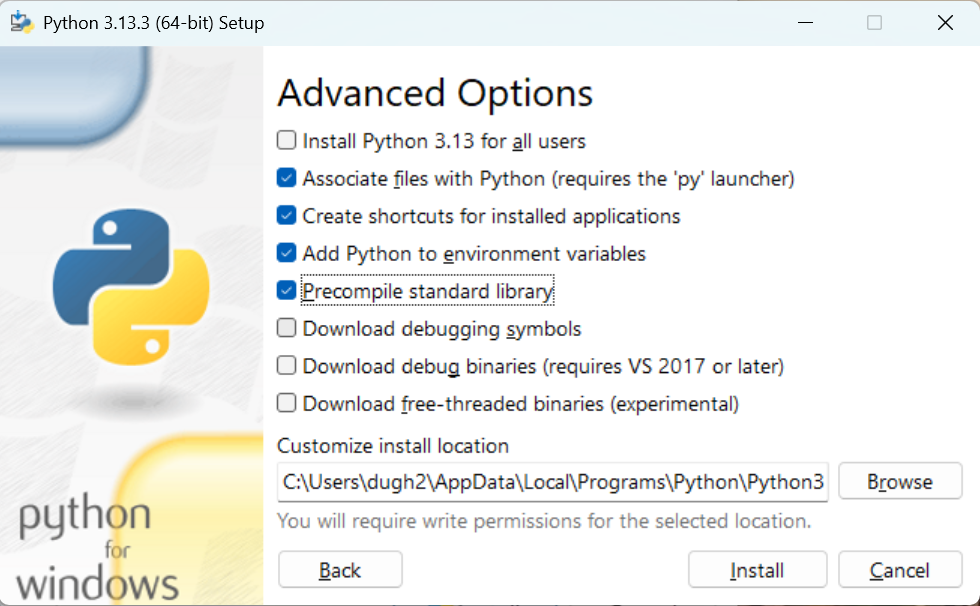Uncheck creating shortcuts for installed applications
The width and height of the screenshot is (980, 606).
coord(286,216)
